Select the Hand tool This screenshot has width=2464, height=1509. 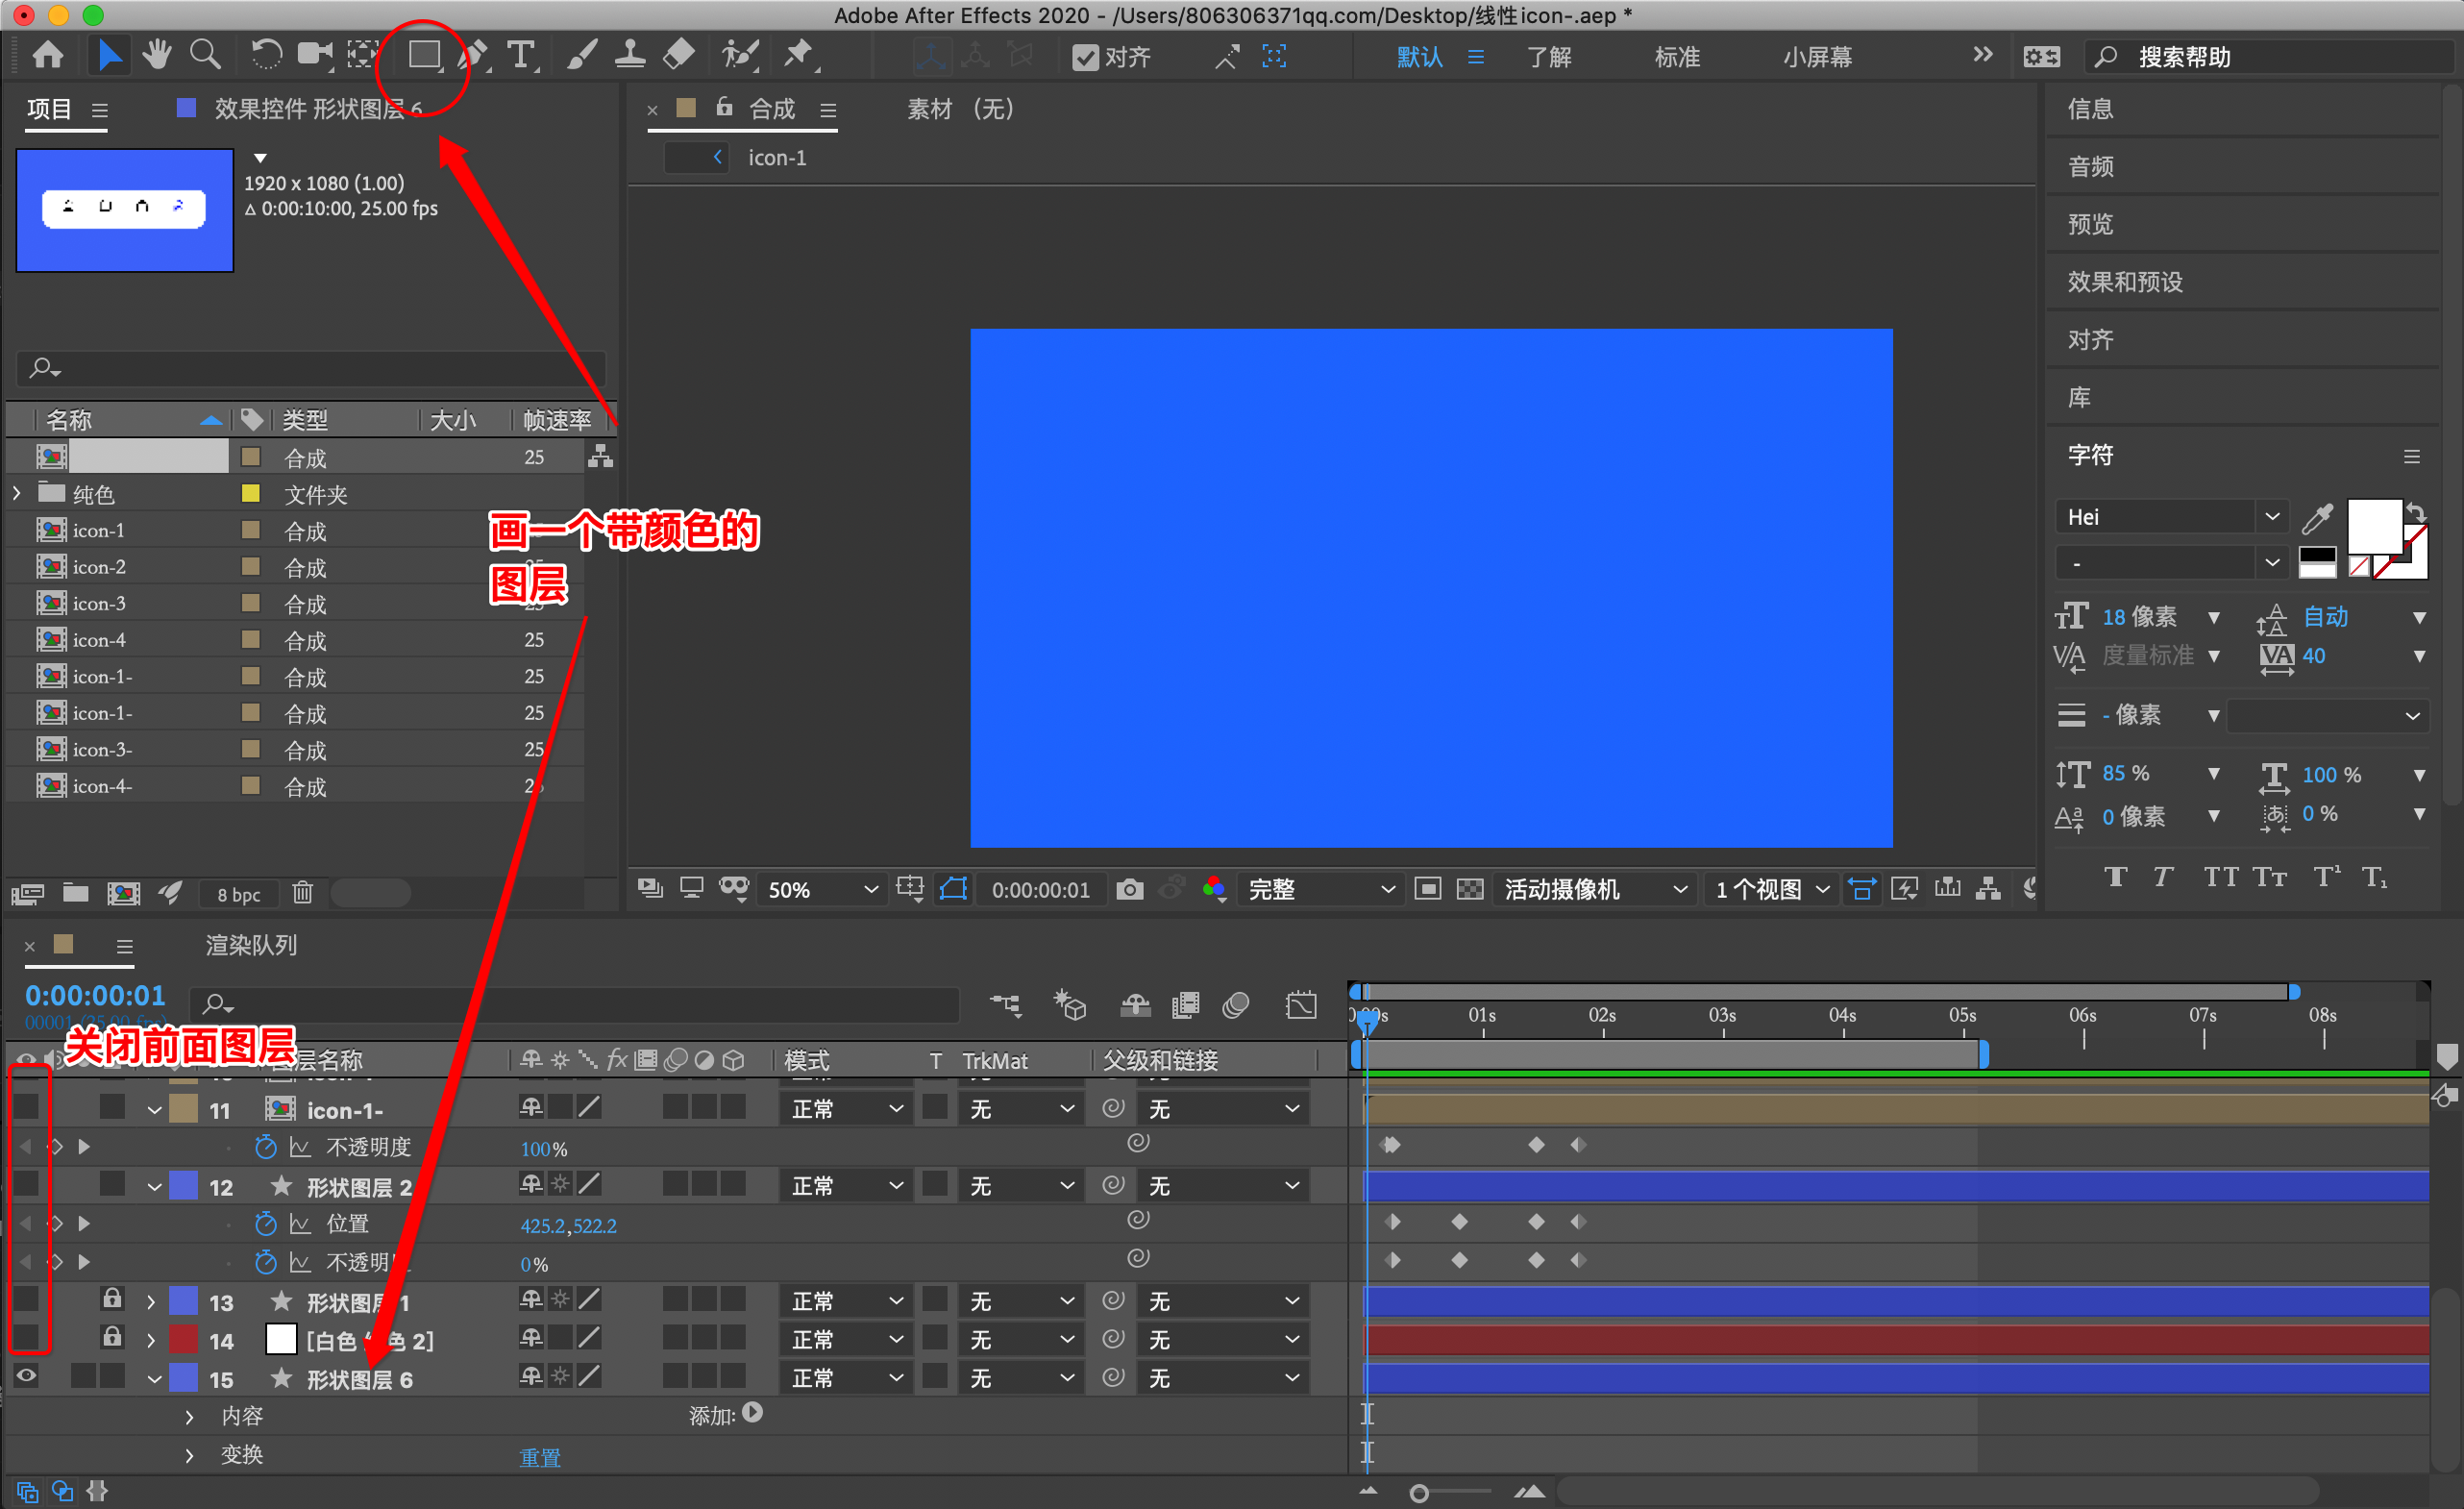[x=156, y=55]
